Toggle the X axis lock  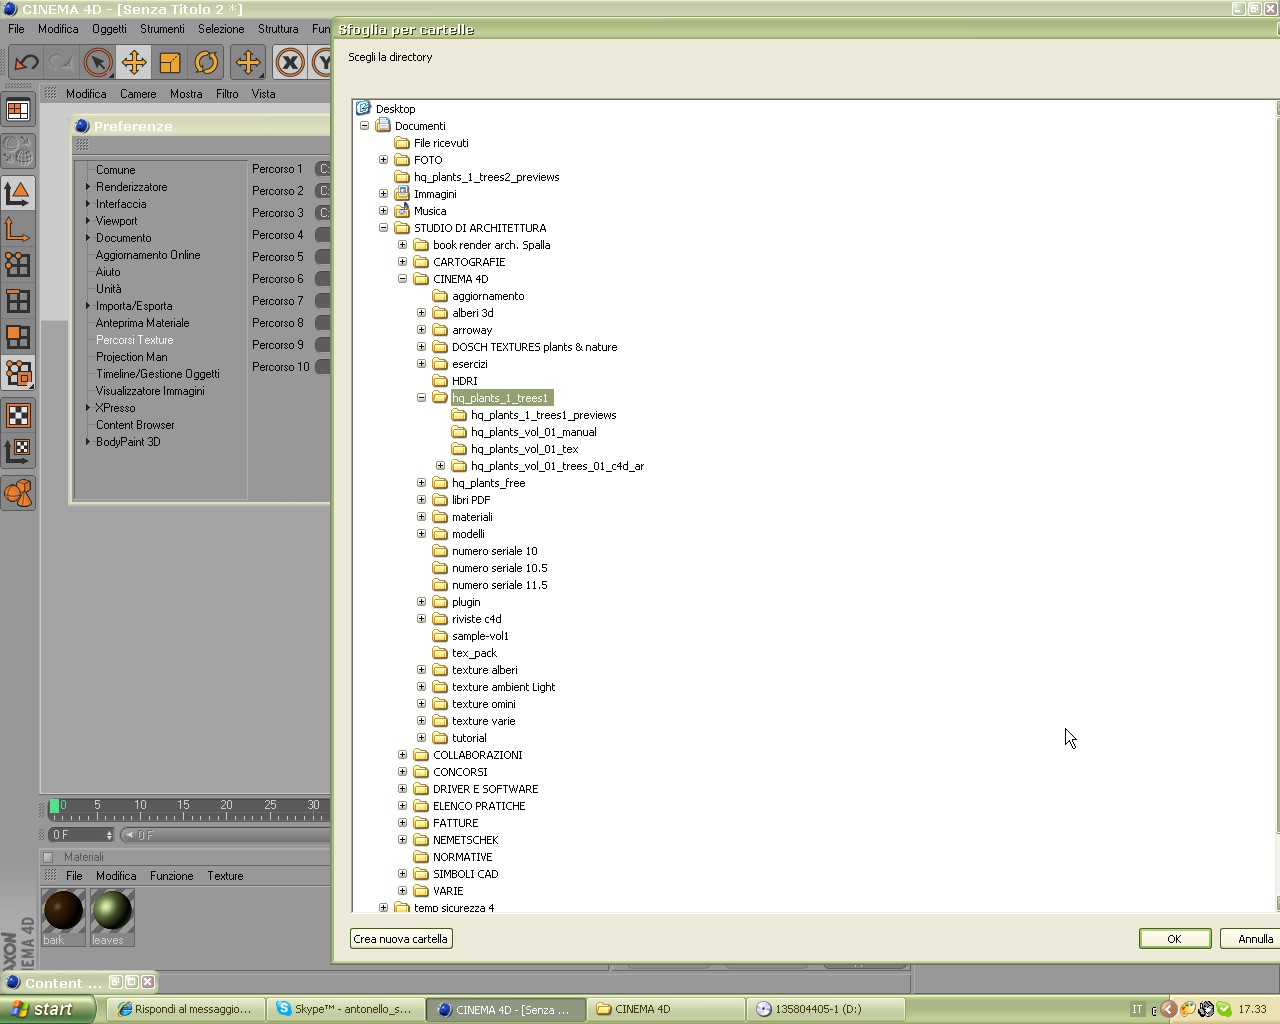(290, 63)
